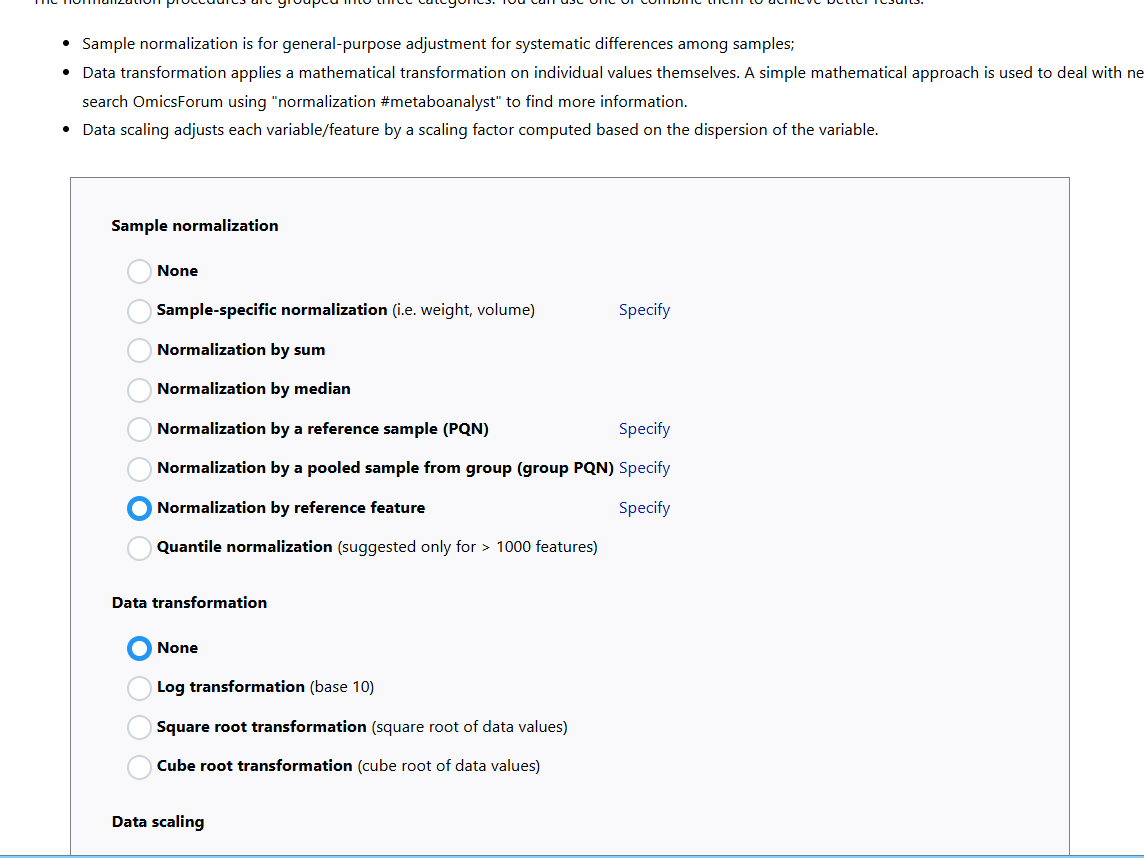Image resolution: width=1144 pixels, height=858 pixels.
Task: Click Specify beside reference sample (PQN)
Action: point(644,429)
